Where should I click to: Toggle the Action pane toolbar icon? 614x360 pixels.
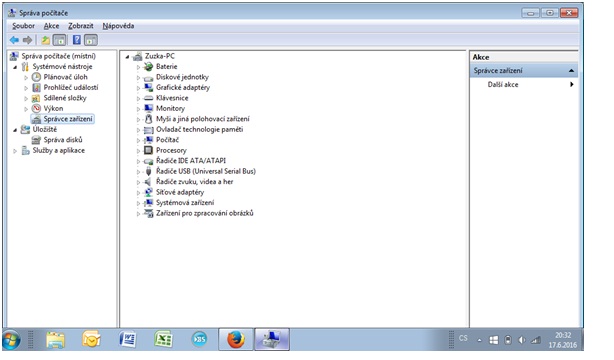tap(91, 40)
